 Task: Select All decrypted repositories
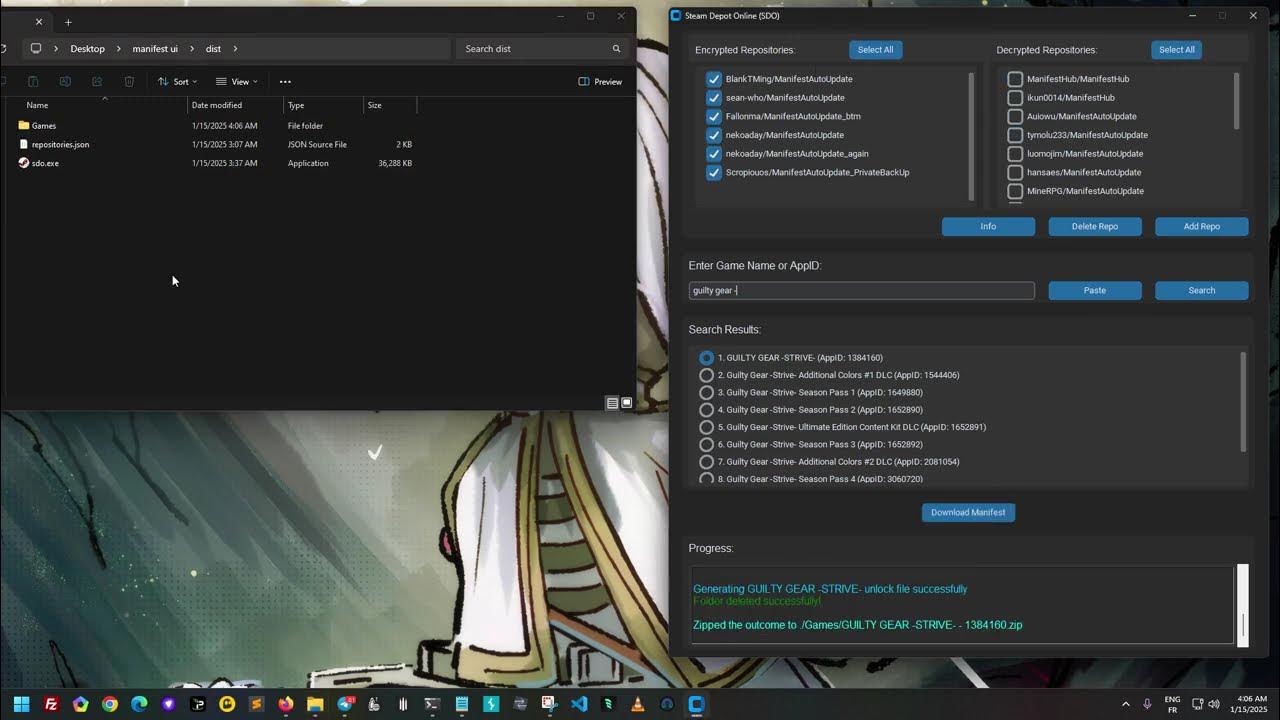pos(1176,50)
